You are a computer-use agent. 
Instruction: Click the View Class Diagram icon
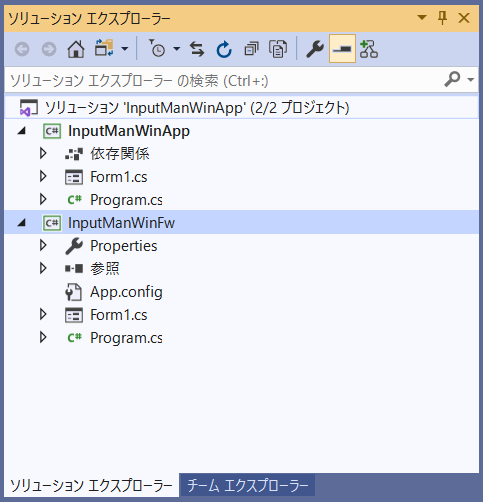[x=369, y=49]
